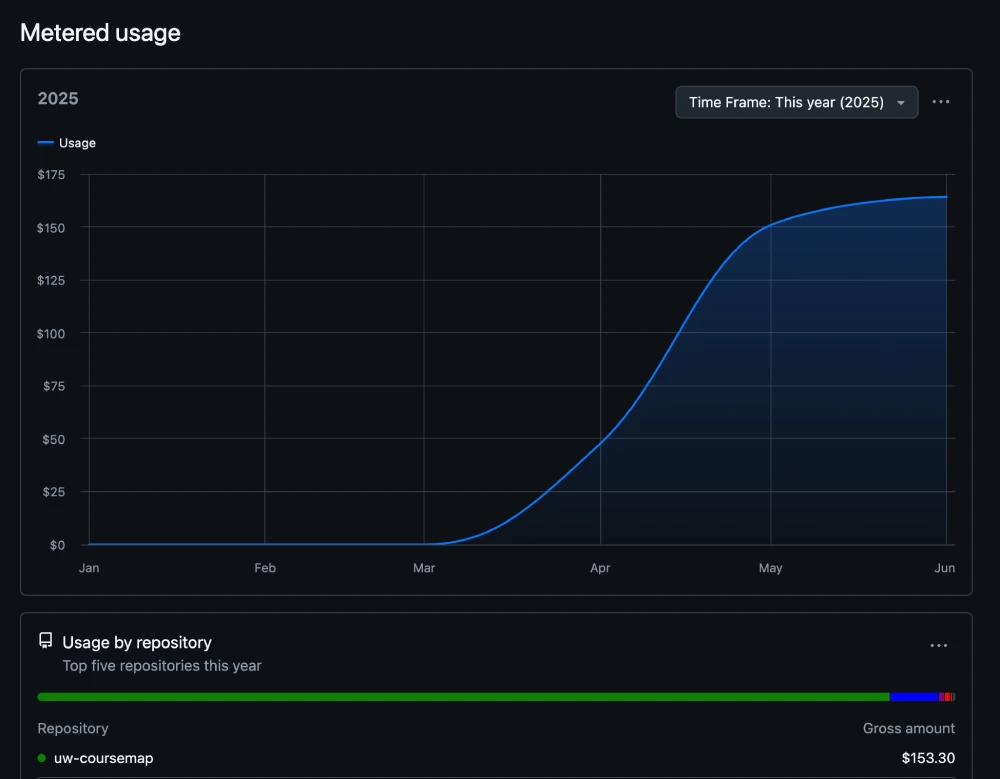The width and height of the screenshot is (1000, 779).
Task: Toggle the Usage series in chart legend
Action: pyautogui.click(x=66, y=143)
